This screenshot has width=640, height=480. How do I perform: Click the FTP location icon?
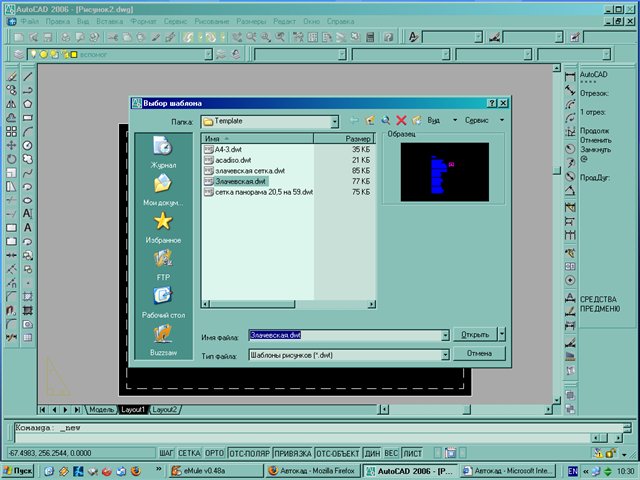point(163,262)
